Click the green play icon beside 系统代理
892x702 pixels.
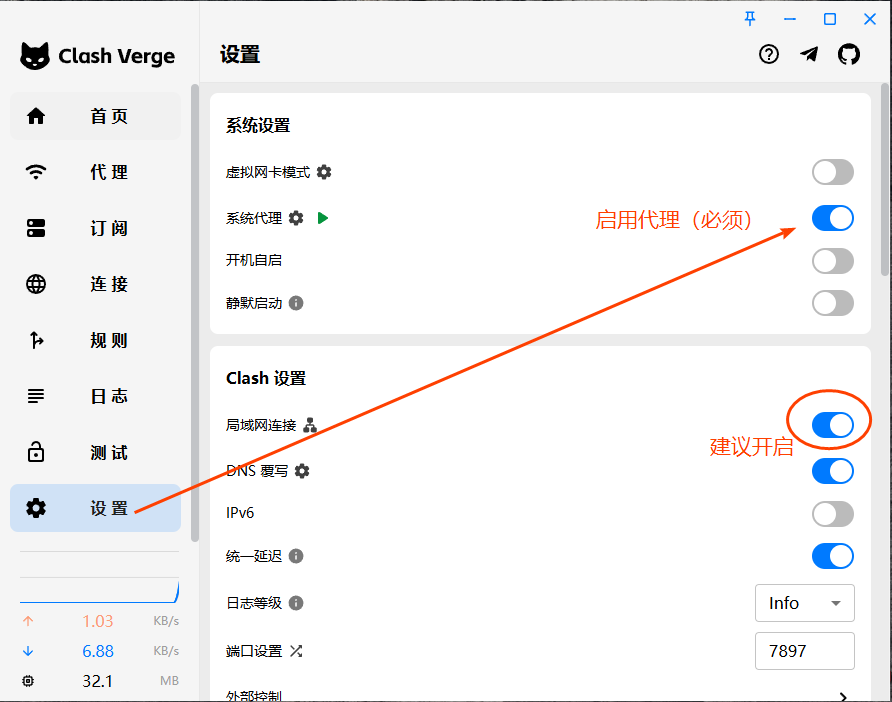click(x=323, y=218)
